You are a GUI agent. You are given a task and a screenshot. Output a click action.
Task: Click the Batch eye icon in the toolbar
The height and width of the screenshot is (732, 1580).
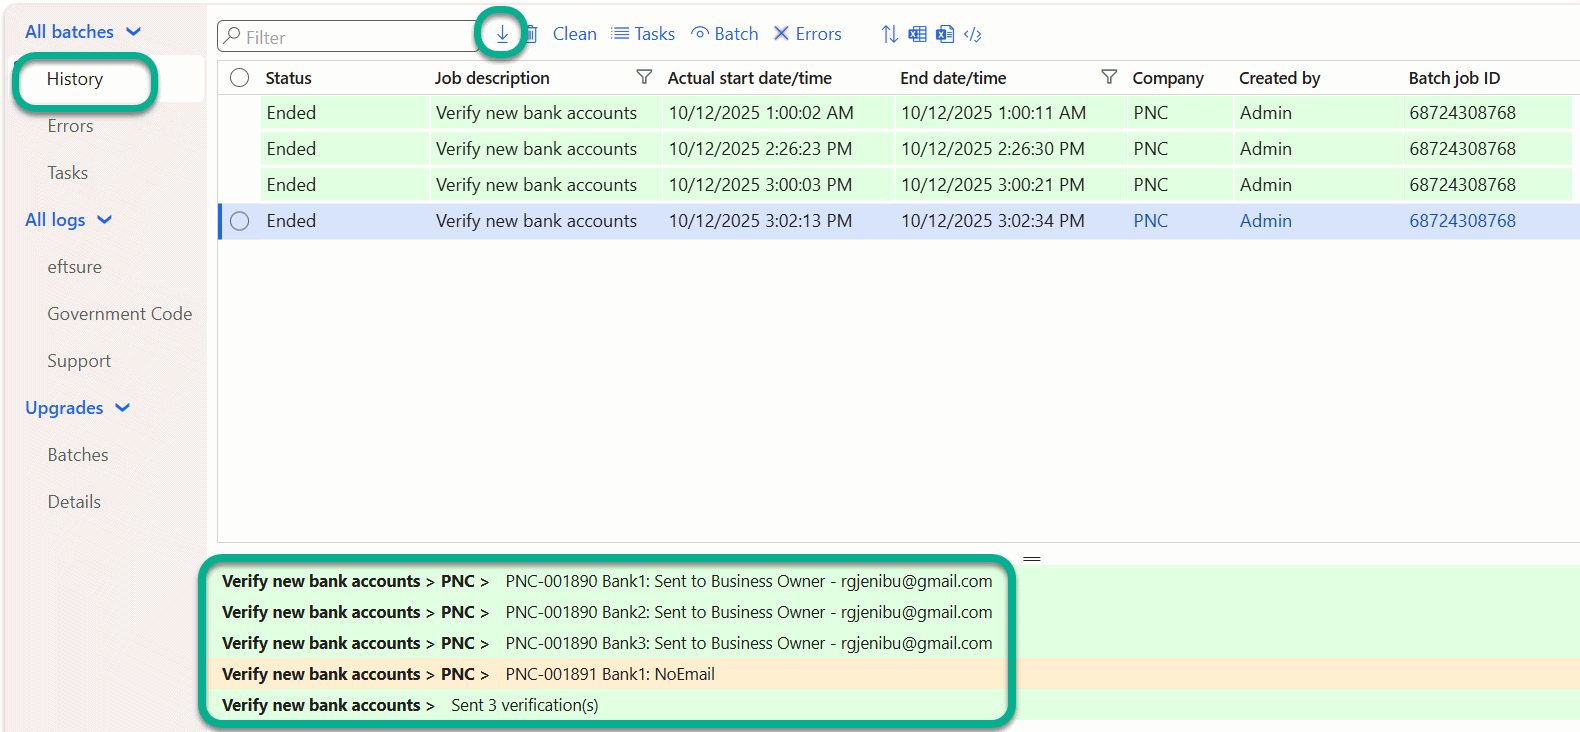click(x=700, y=34)
